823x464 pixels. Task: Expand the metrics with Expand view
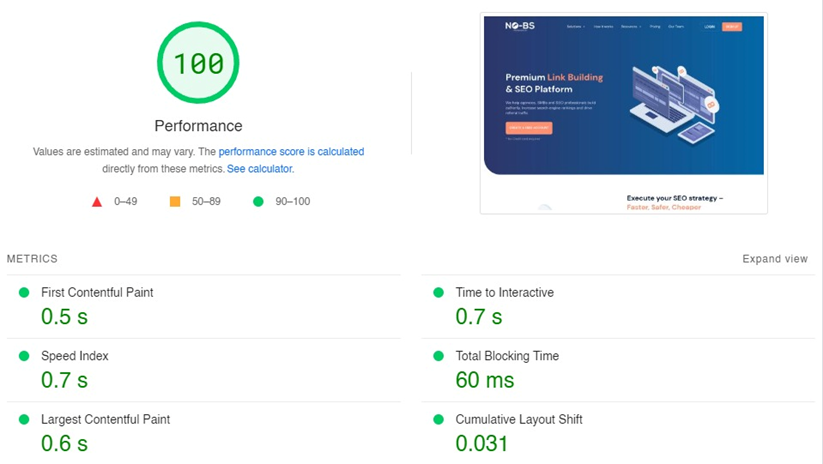[774, 259]
